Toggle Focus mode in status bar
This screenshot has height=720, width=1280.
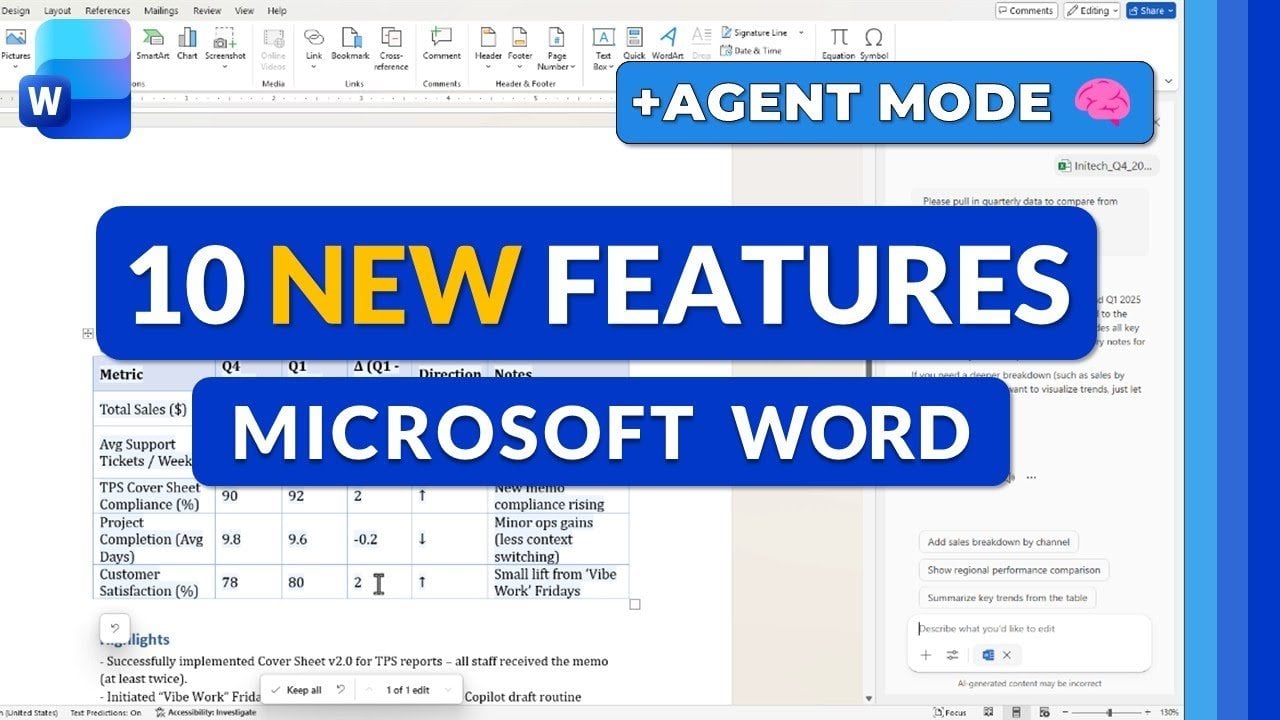pos(950,712)
